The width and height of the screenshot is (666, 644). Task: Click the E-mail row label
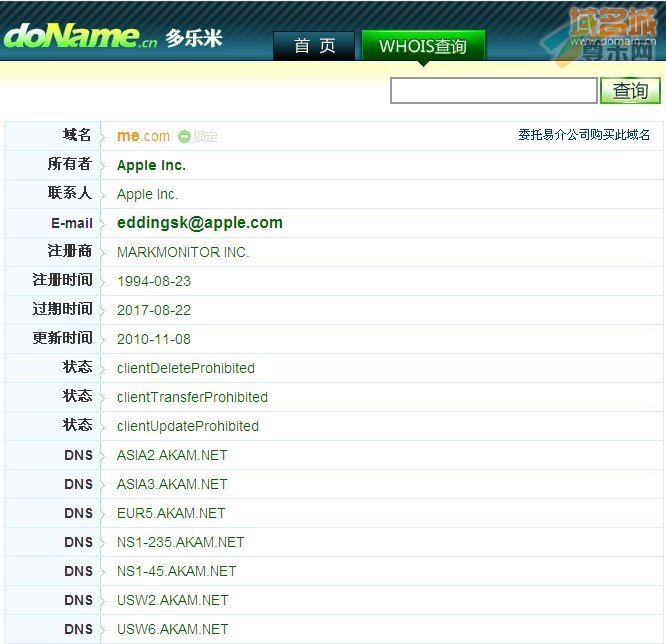tap(71, 223)
